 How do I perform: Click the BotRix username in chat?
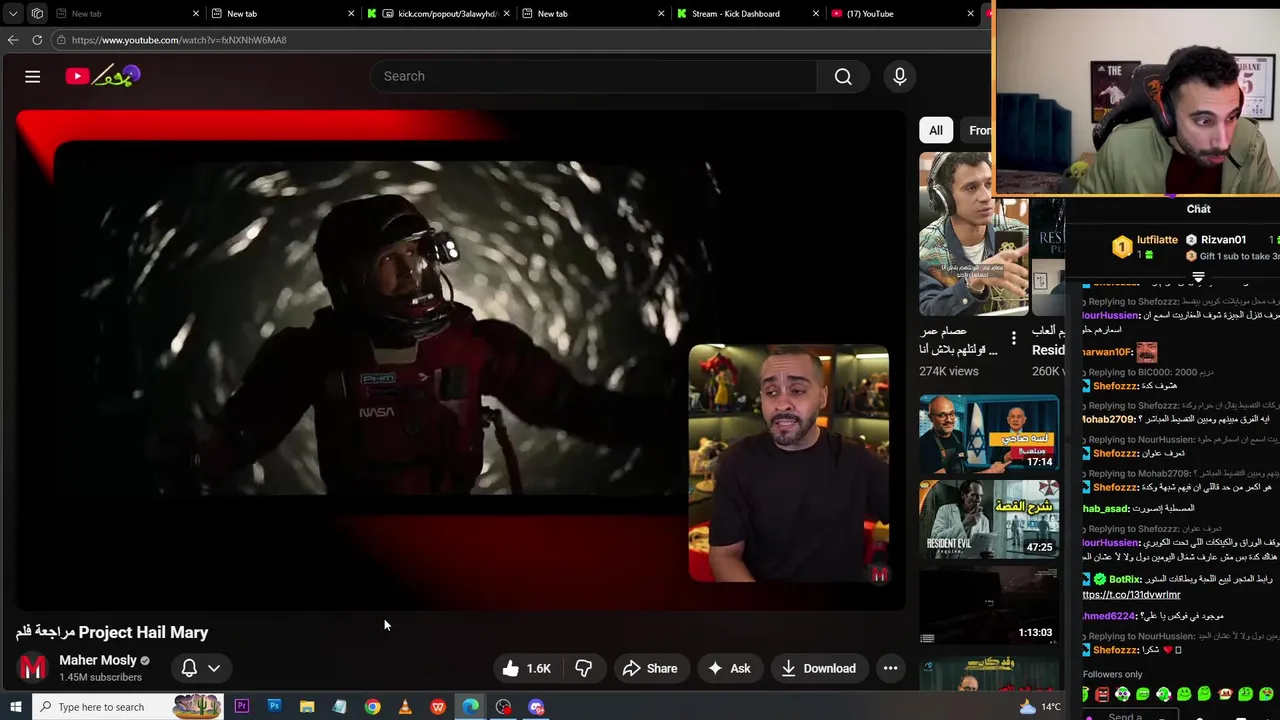[x=1126, y=579]
